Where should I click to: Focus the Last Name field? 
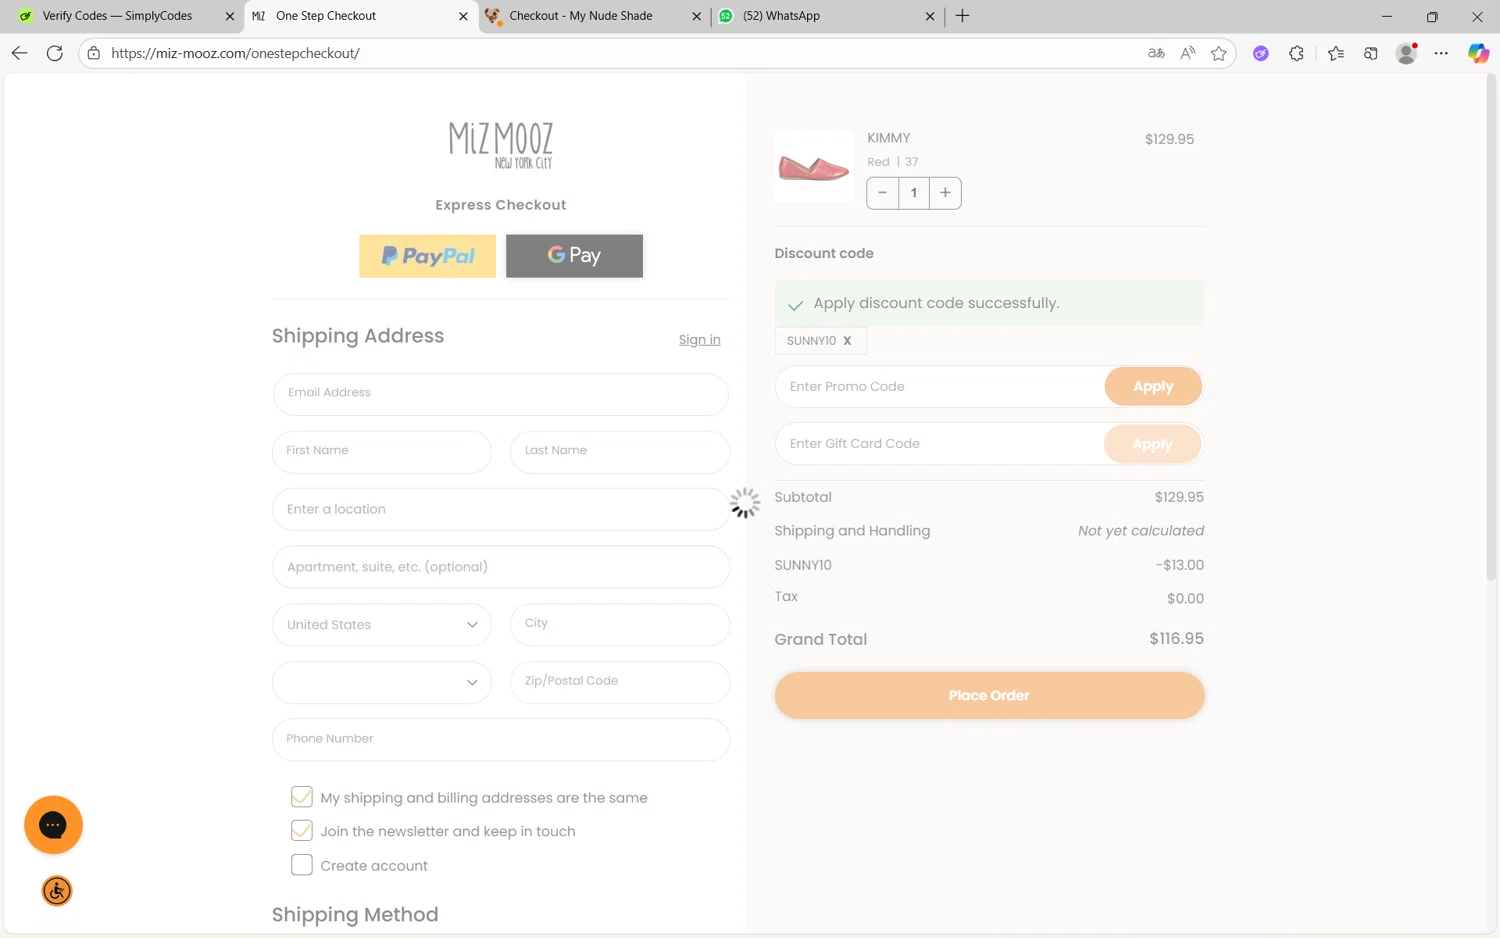click(620, 452)
